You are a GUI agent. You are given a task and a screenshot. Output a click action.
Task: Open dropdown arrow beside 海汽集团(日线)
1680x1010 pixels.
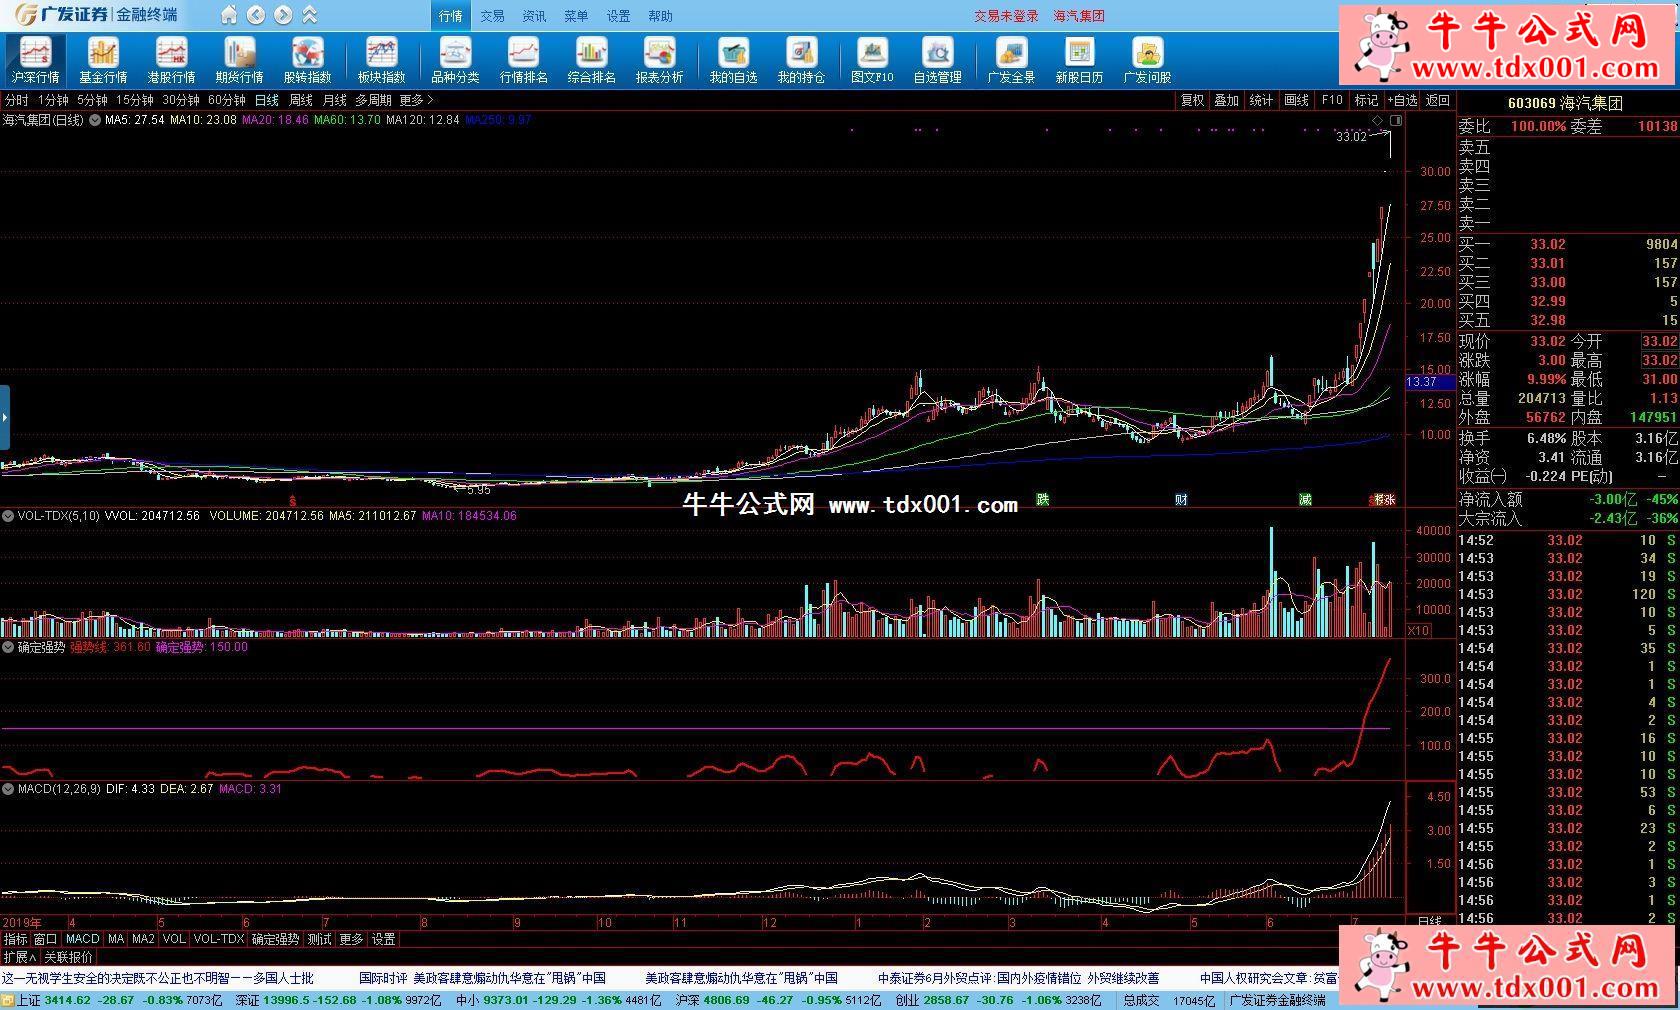[95, 120]
